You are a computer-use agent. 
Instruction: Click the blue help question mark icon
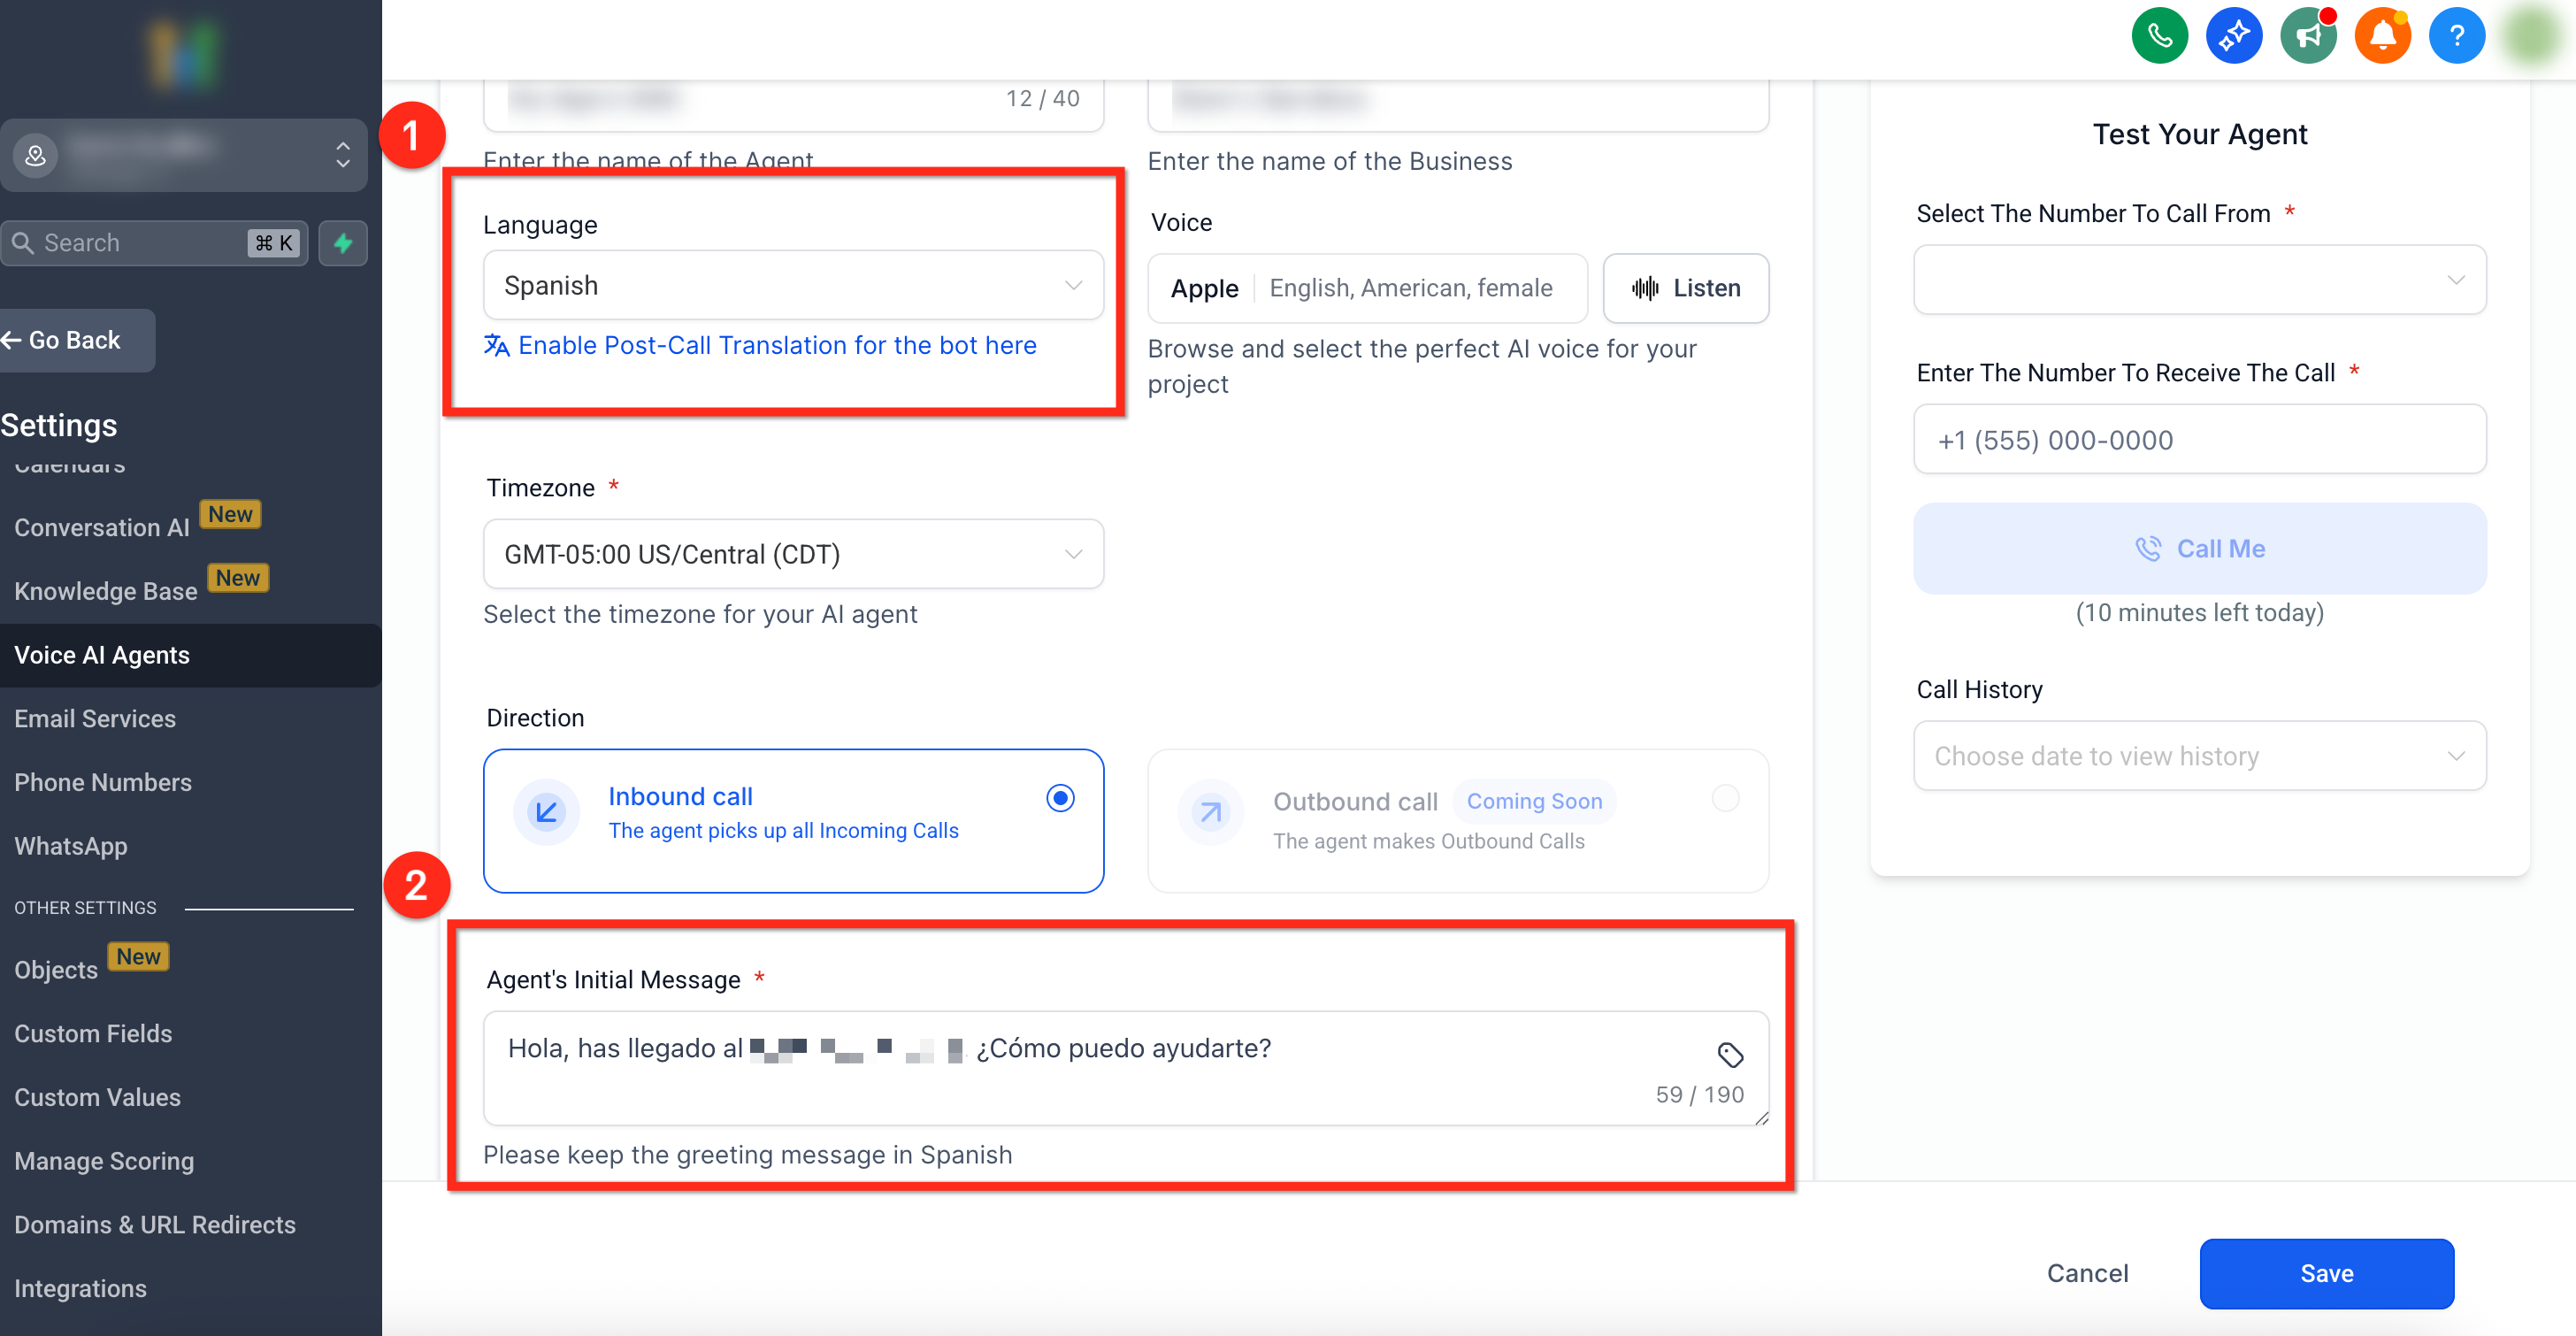2456,36
